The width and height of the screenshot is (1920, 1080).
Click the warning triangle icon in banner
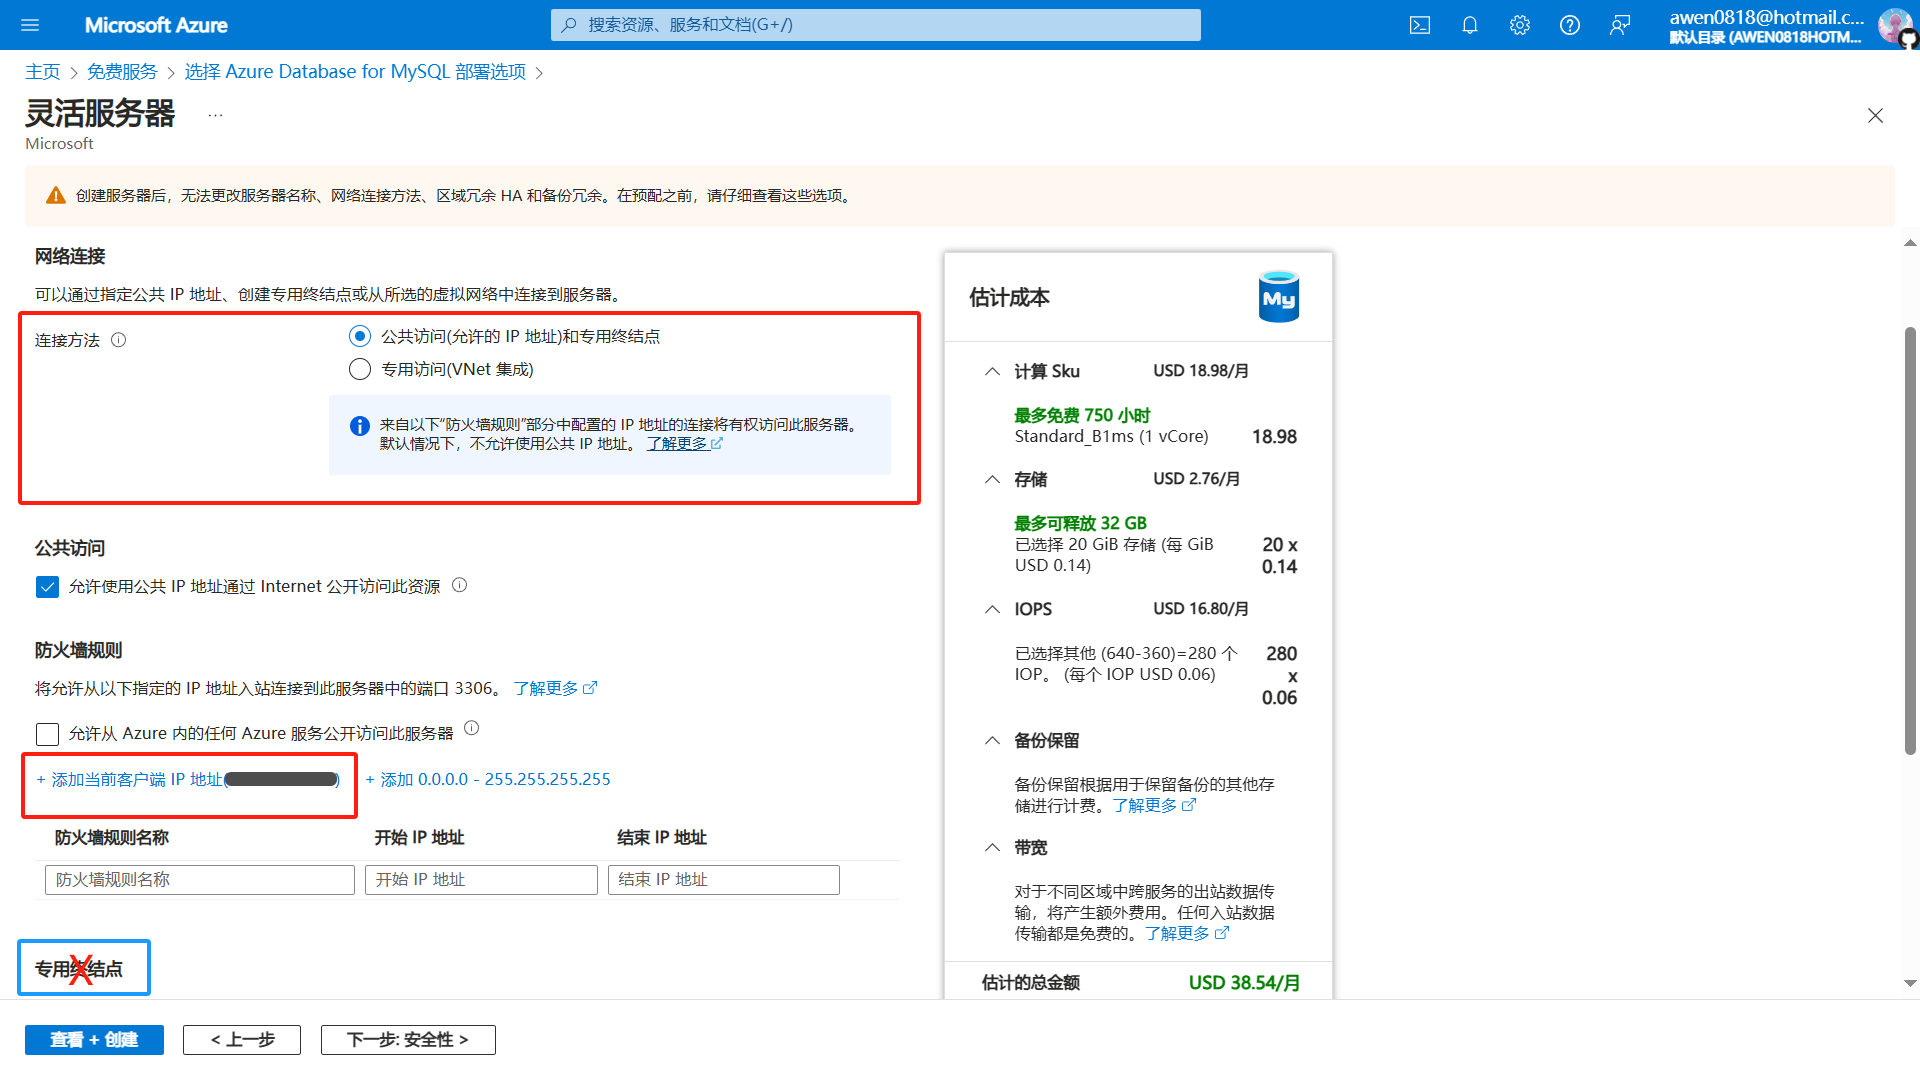[x=56, y=195]
